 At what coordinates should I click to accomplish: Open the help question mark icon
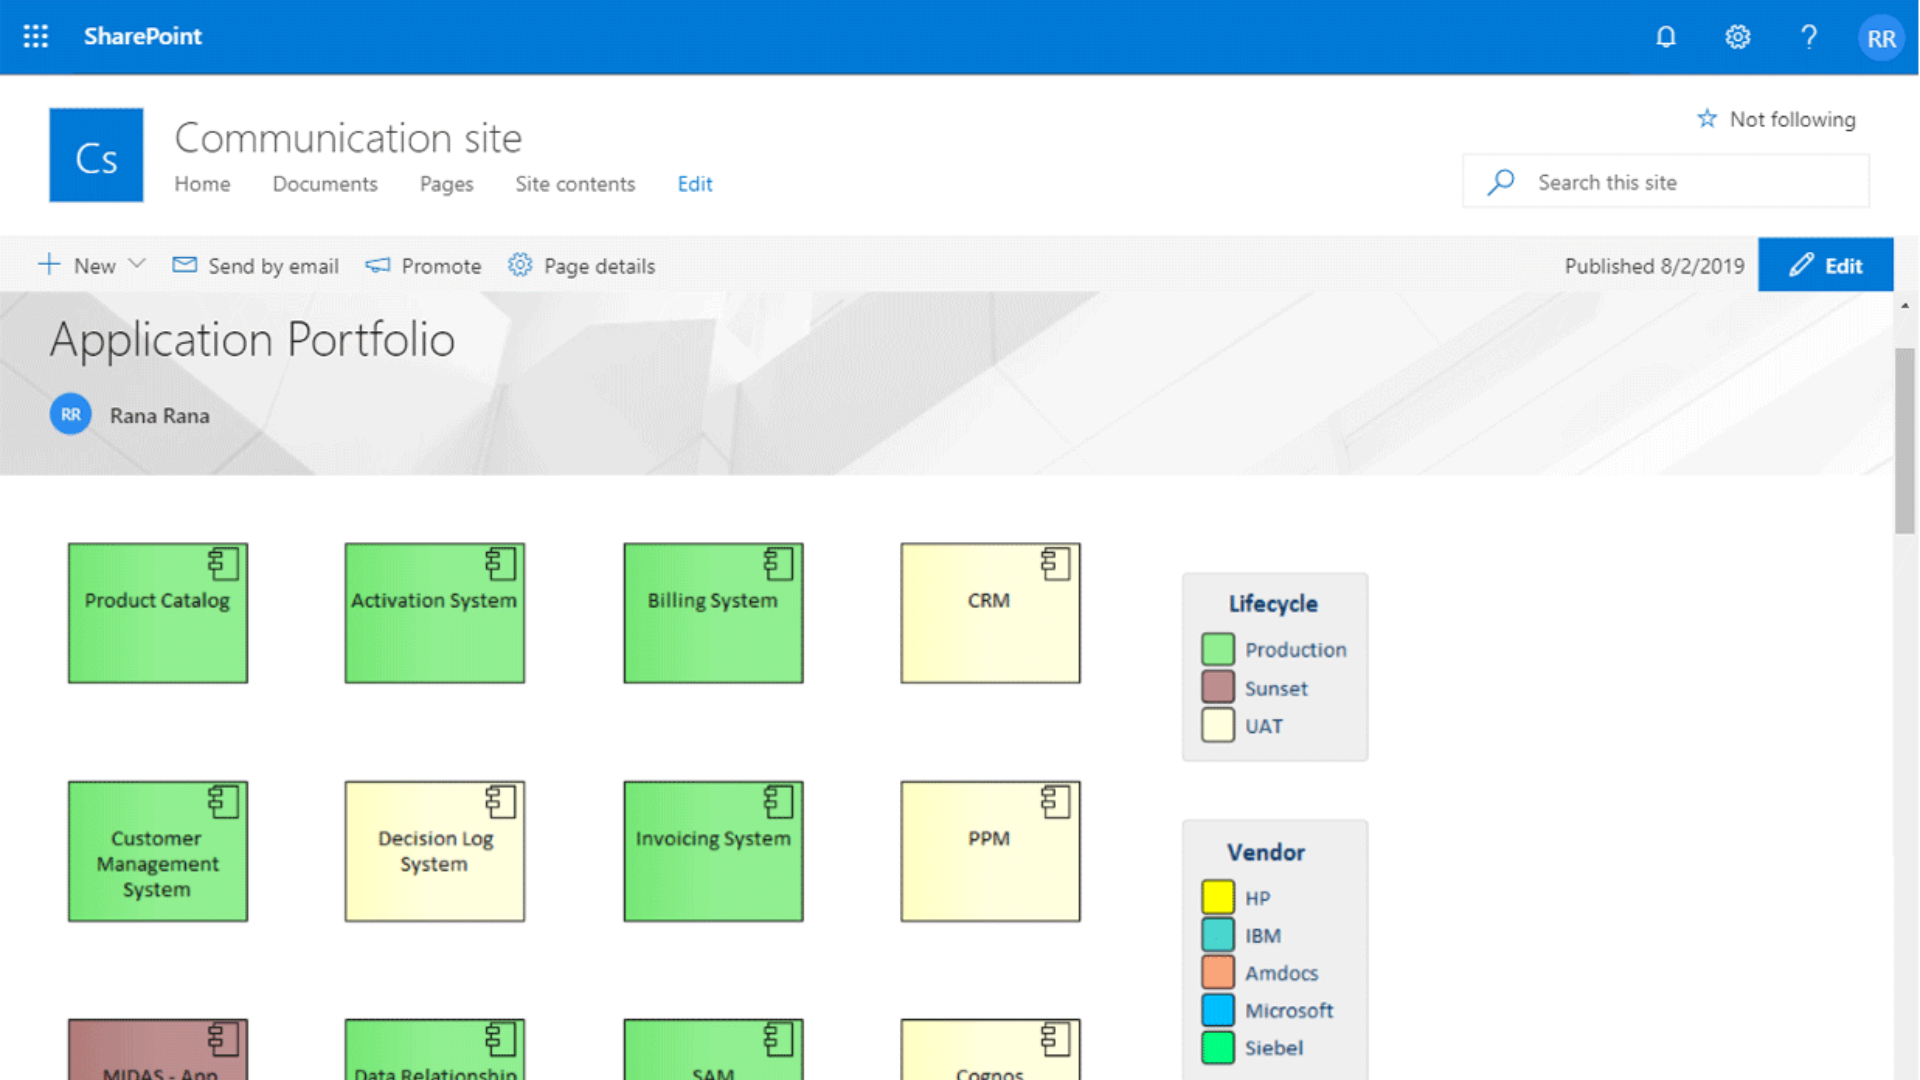(x=1809, y=36)
